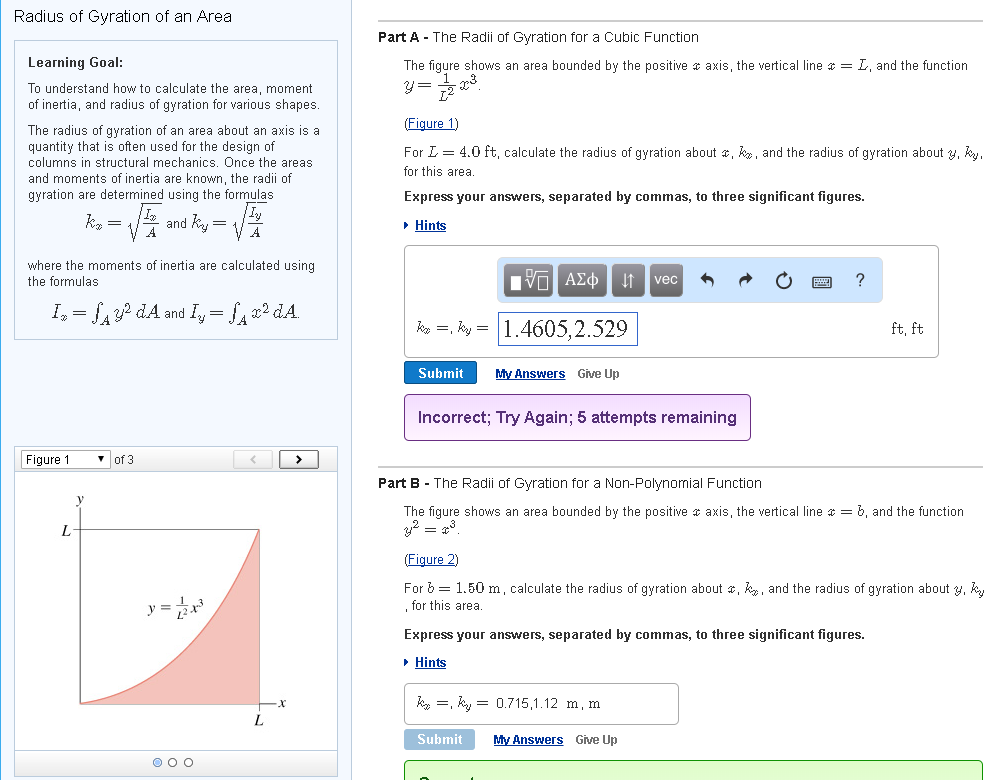1000x780 pixels.
Task: Insert a vector using the vec icon
Action: (x=665, y=280)
